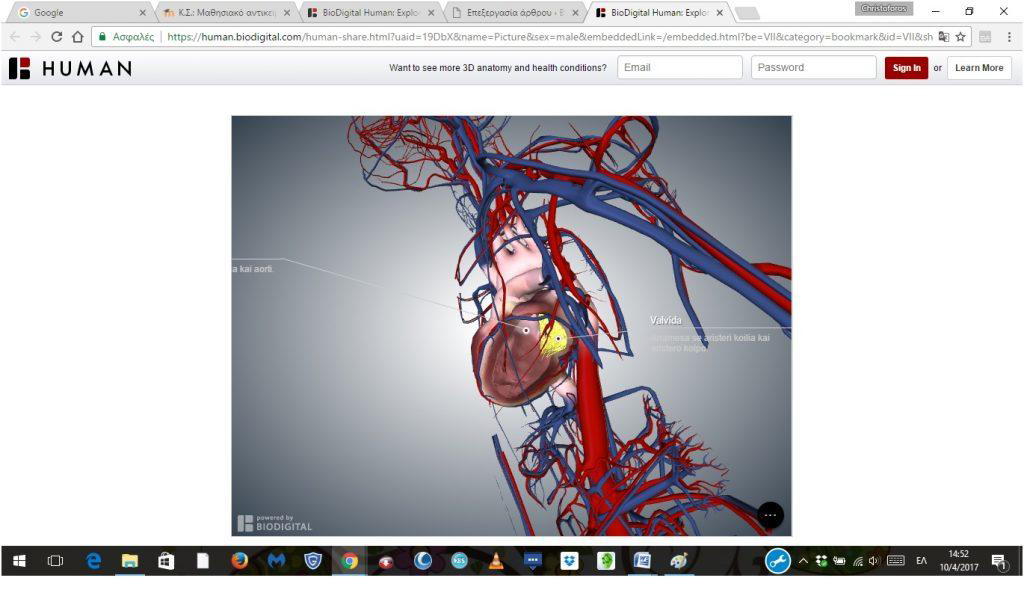Click the HUMAN logo in the page header
The image size is (1024, 589).
click(70, 68)
